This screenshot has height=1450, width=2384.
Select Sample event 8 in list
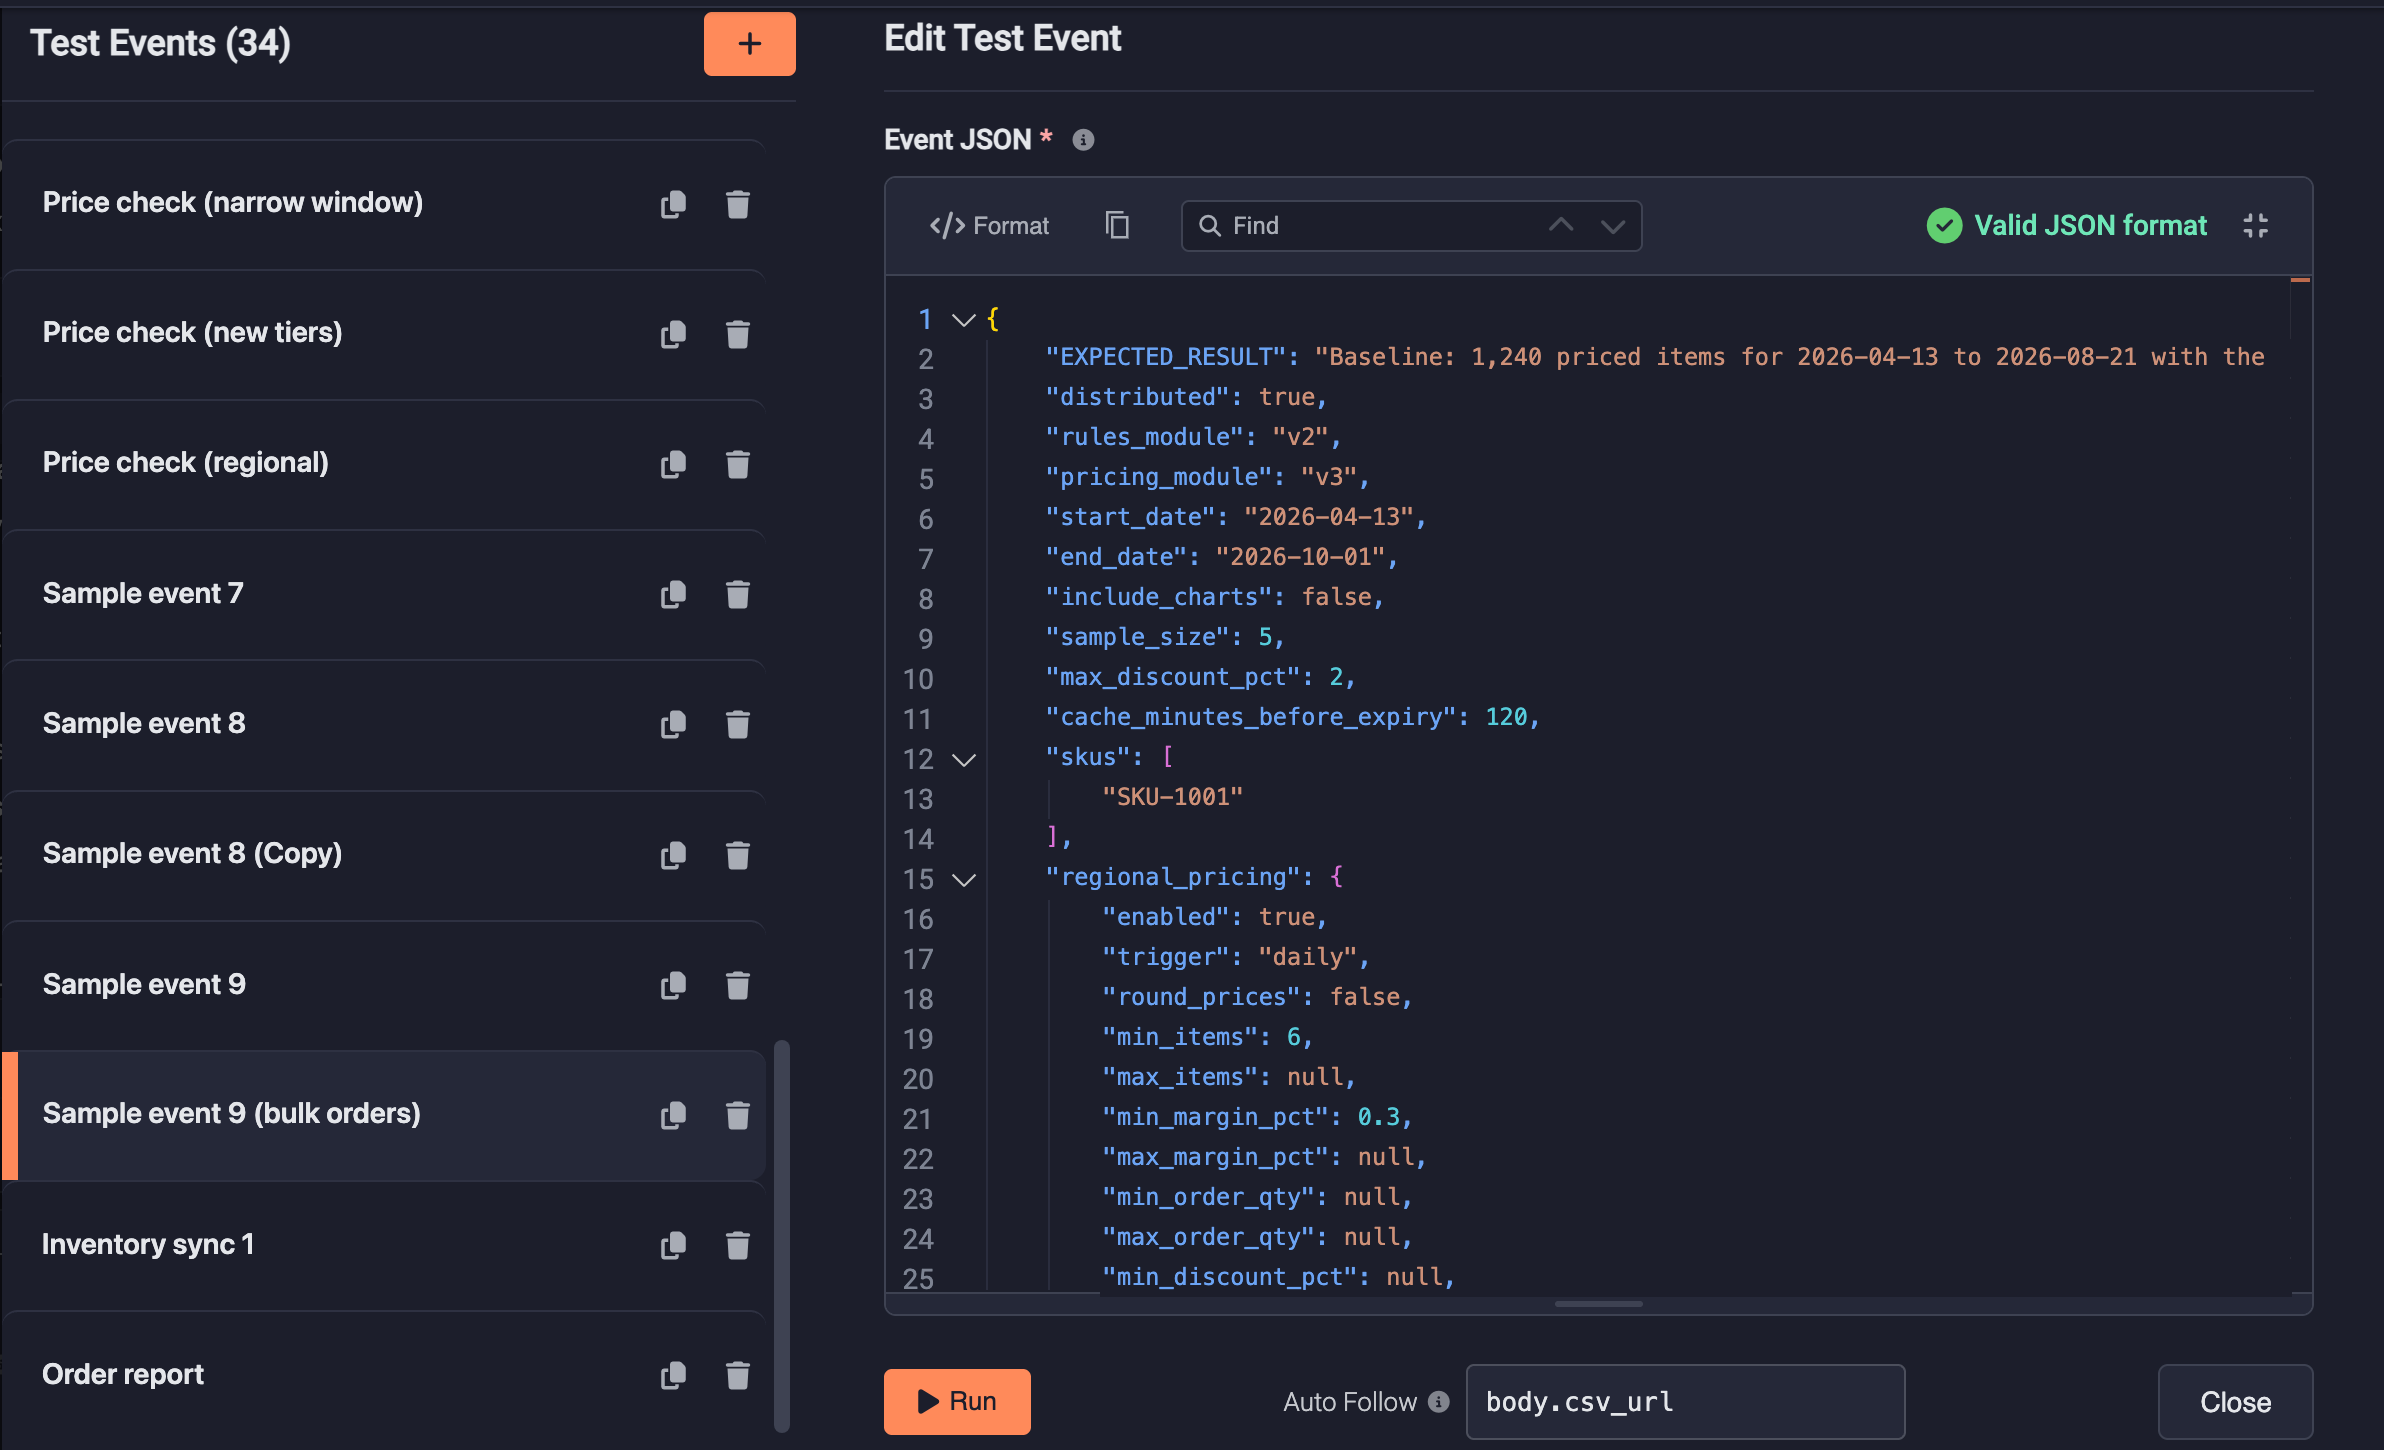[x=385, y=724]
